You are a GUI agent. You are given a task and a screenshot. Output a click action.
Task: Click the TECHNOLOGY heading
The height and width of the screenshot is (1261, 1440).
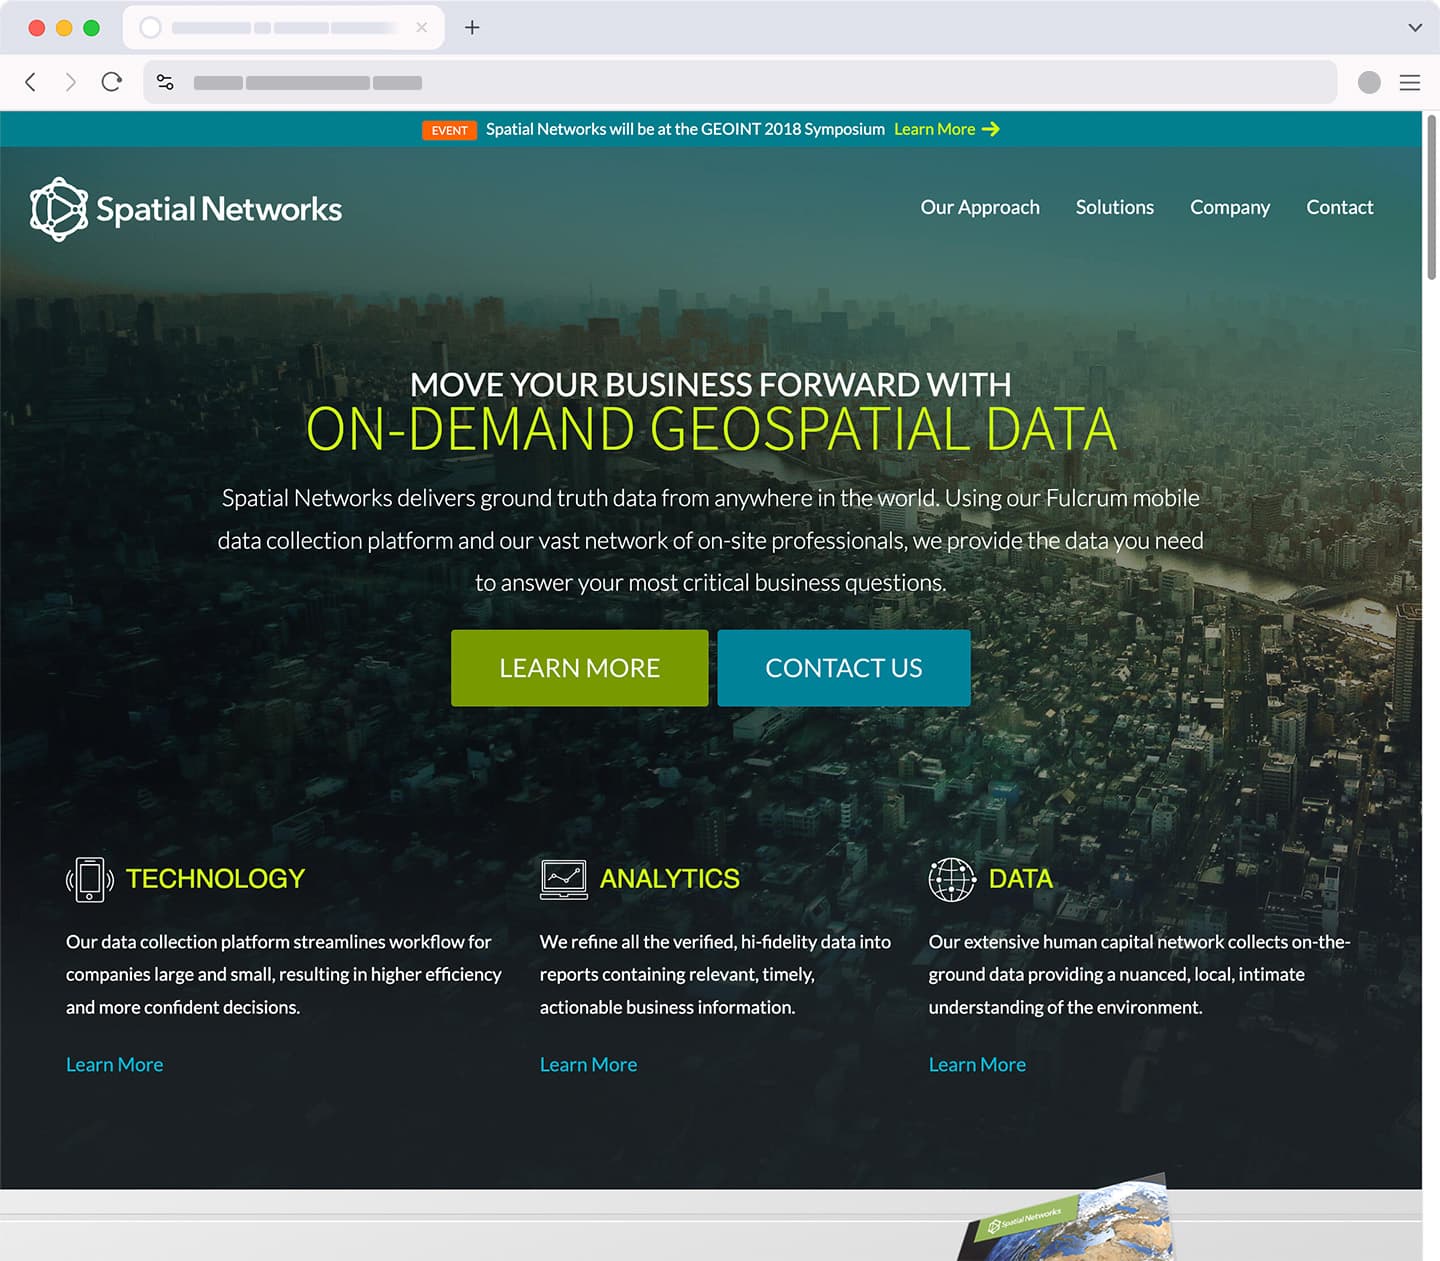point(215,879)
